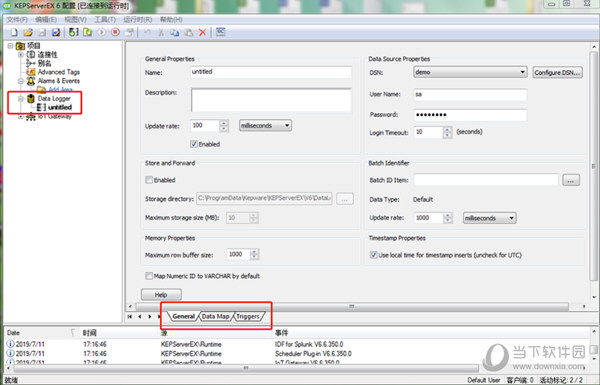The width and height of the screenshot is (600, 385).
Task: Collapse the Data Logger tree node
Action: [x=21, y=99]
